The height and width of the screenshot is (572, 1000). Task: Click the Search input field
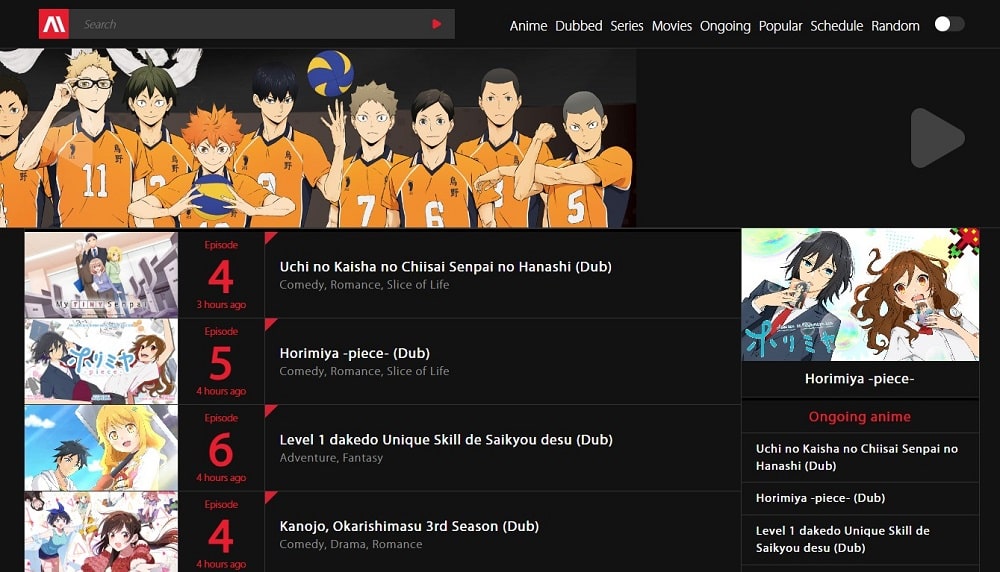[262, 24]
